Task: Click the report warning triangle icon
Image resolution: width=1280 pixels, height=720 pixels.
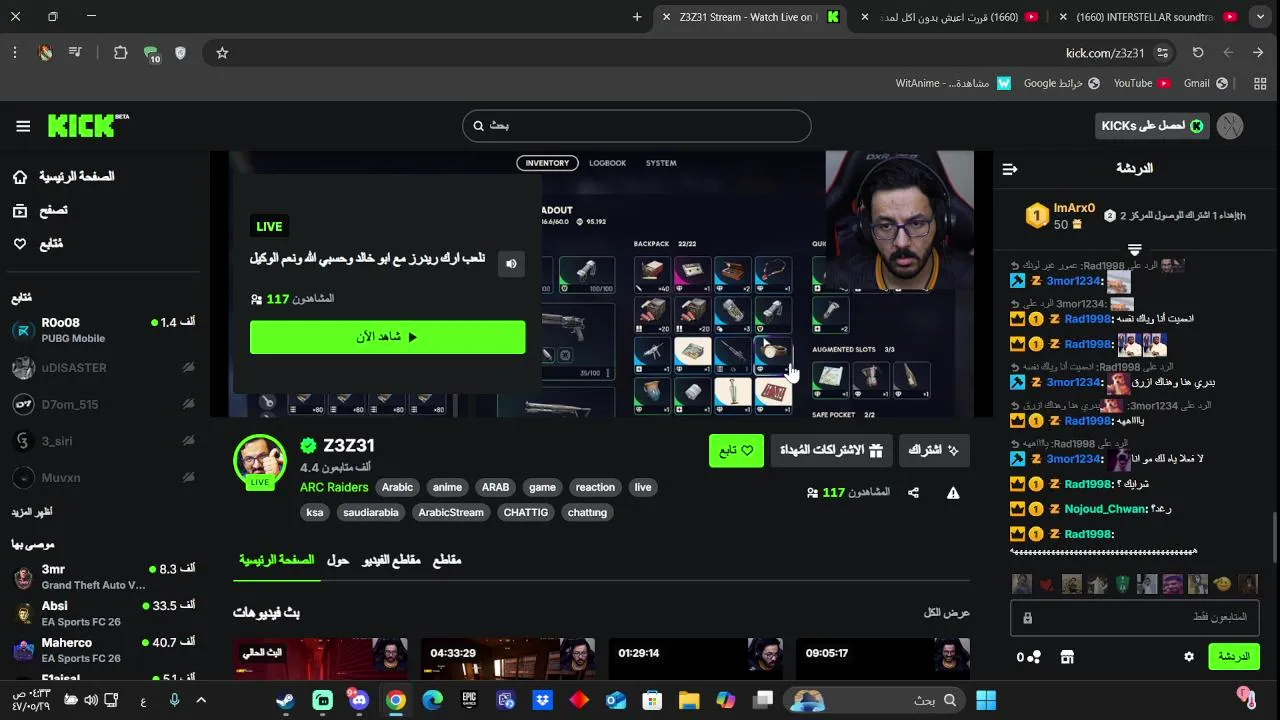Action: pyautogui.click(x=953, y=493)
